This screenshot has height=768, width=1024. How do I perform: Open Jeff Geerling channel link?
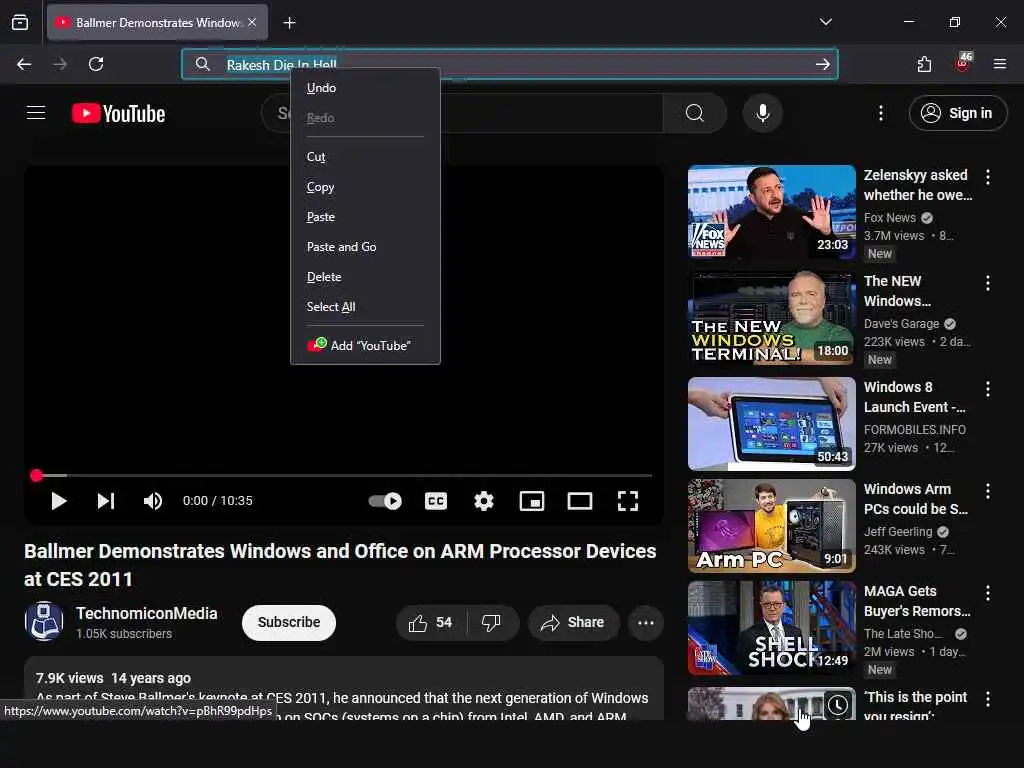pos(898,532)
